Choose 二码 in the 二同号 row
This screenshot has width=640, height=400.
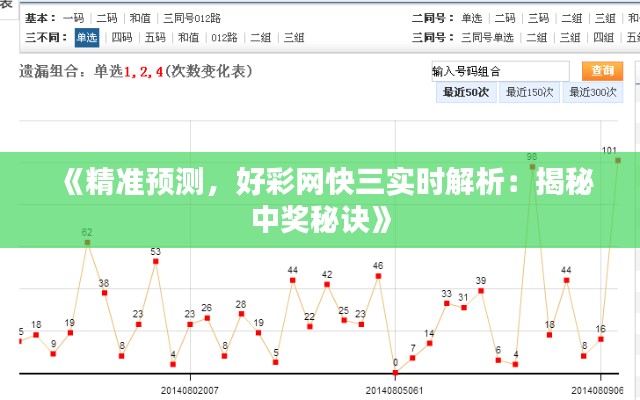505,18
